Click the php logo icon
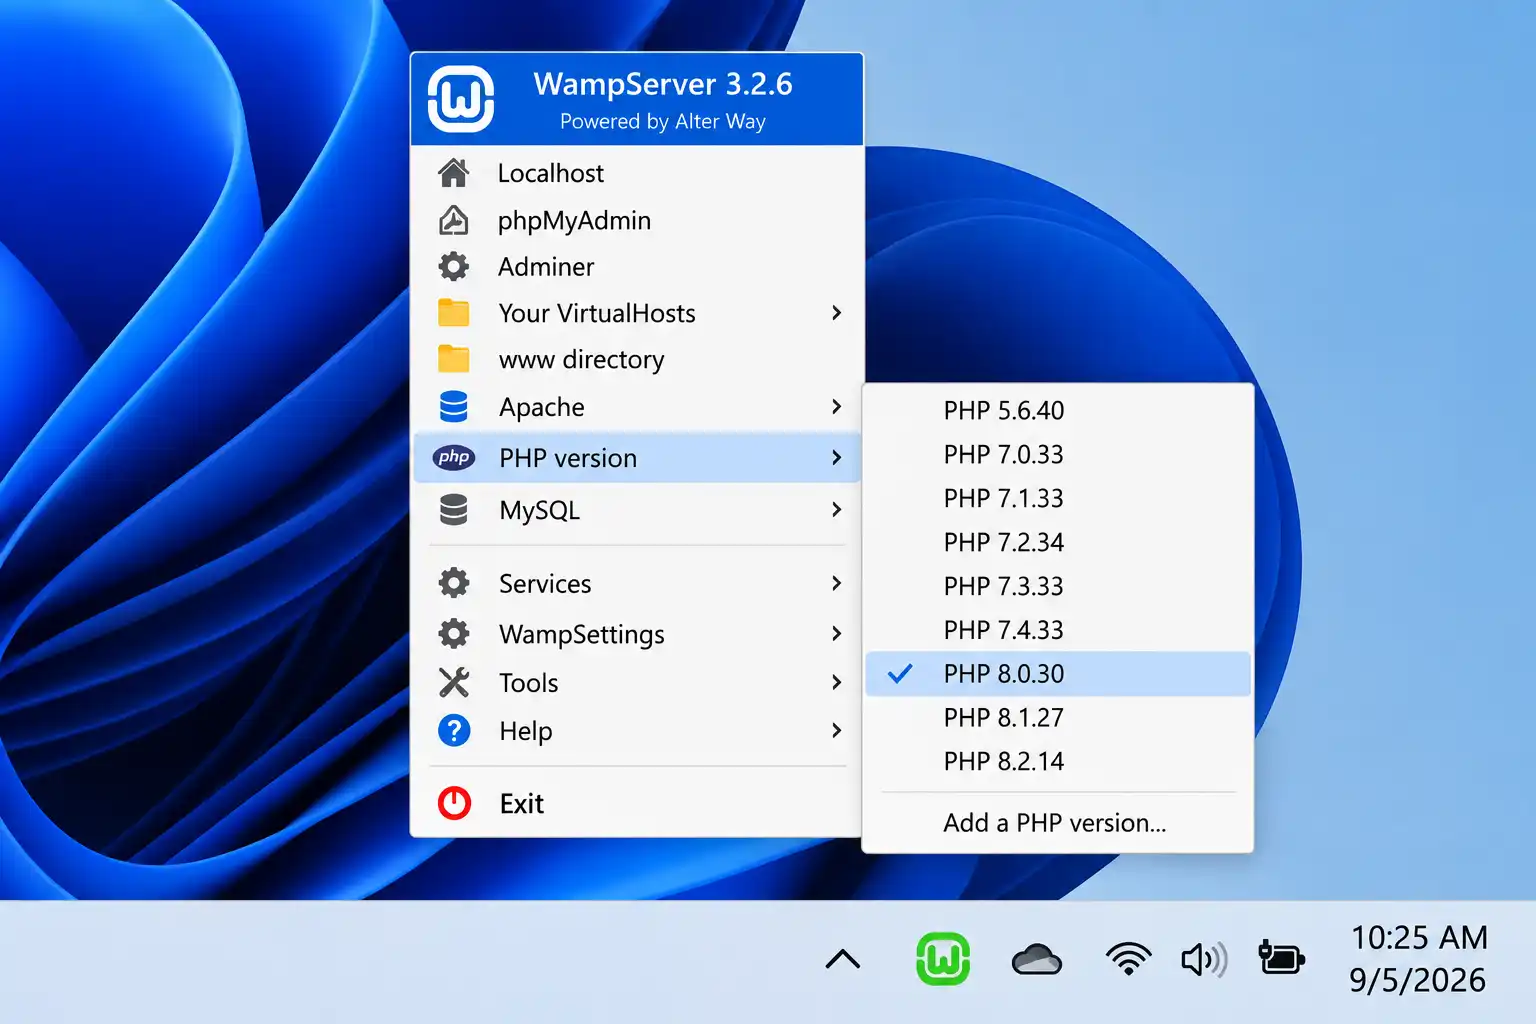Viewport: 1536px width, 1024px height. [454, 457]
